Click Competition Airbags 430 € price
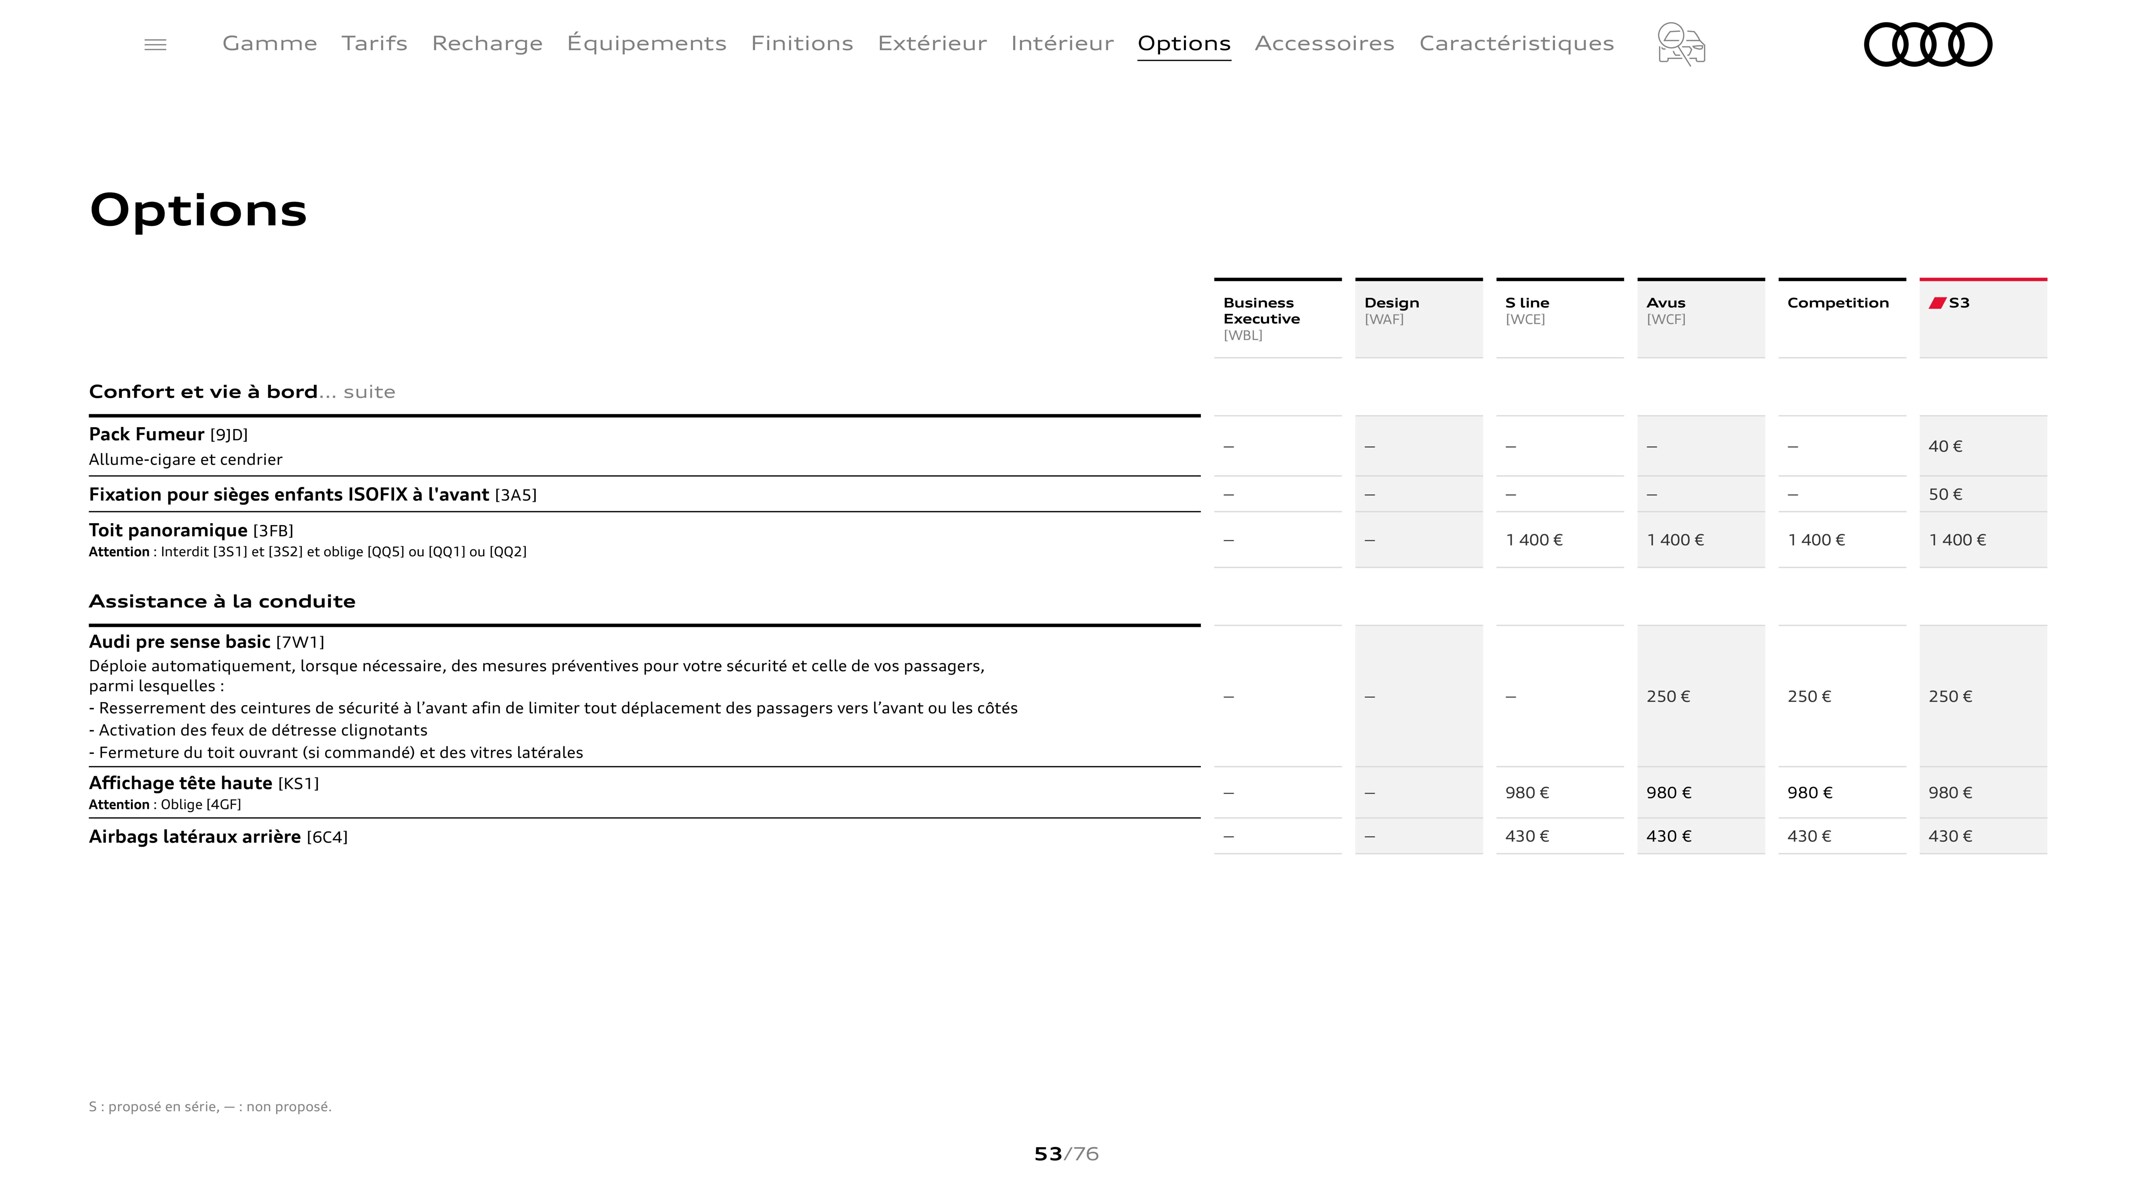The image size is (2133, 1200). [1809, 836]
